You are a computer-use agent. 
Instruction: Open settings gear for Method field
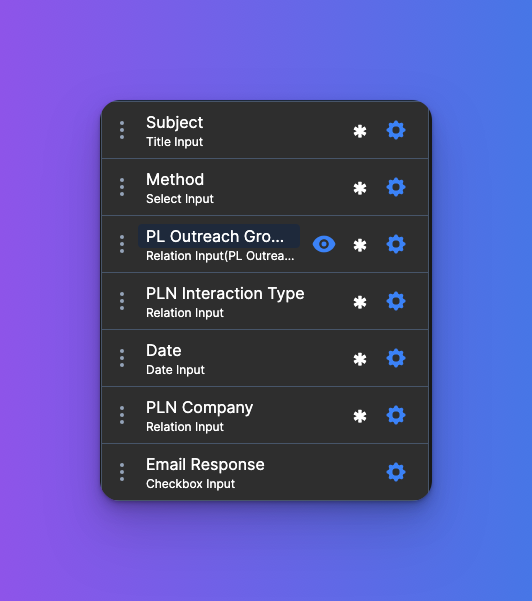396,187
